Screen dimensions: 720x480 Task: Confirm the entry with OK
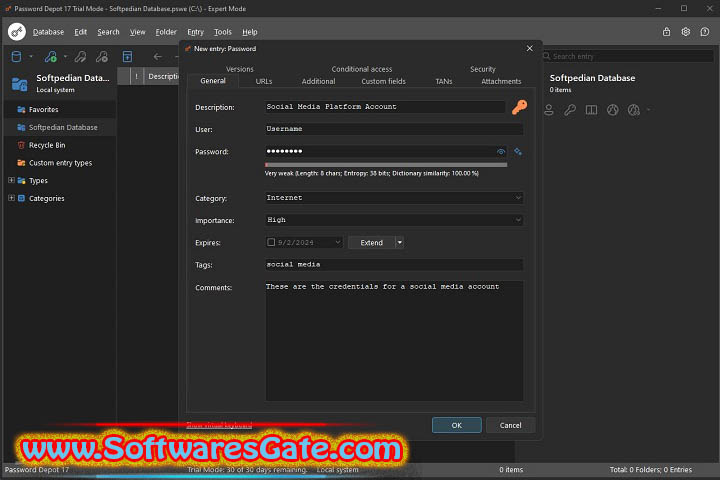click(456, 425)
